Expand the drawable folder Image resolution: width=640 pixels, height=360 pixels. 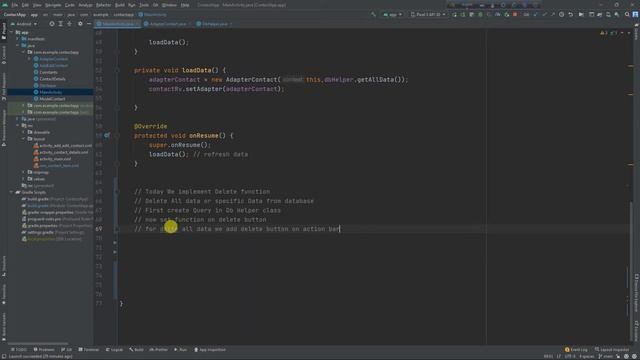pyautogui.click(x=23, y=132)
